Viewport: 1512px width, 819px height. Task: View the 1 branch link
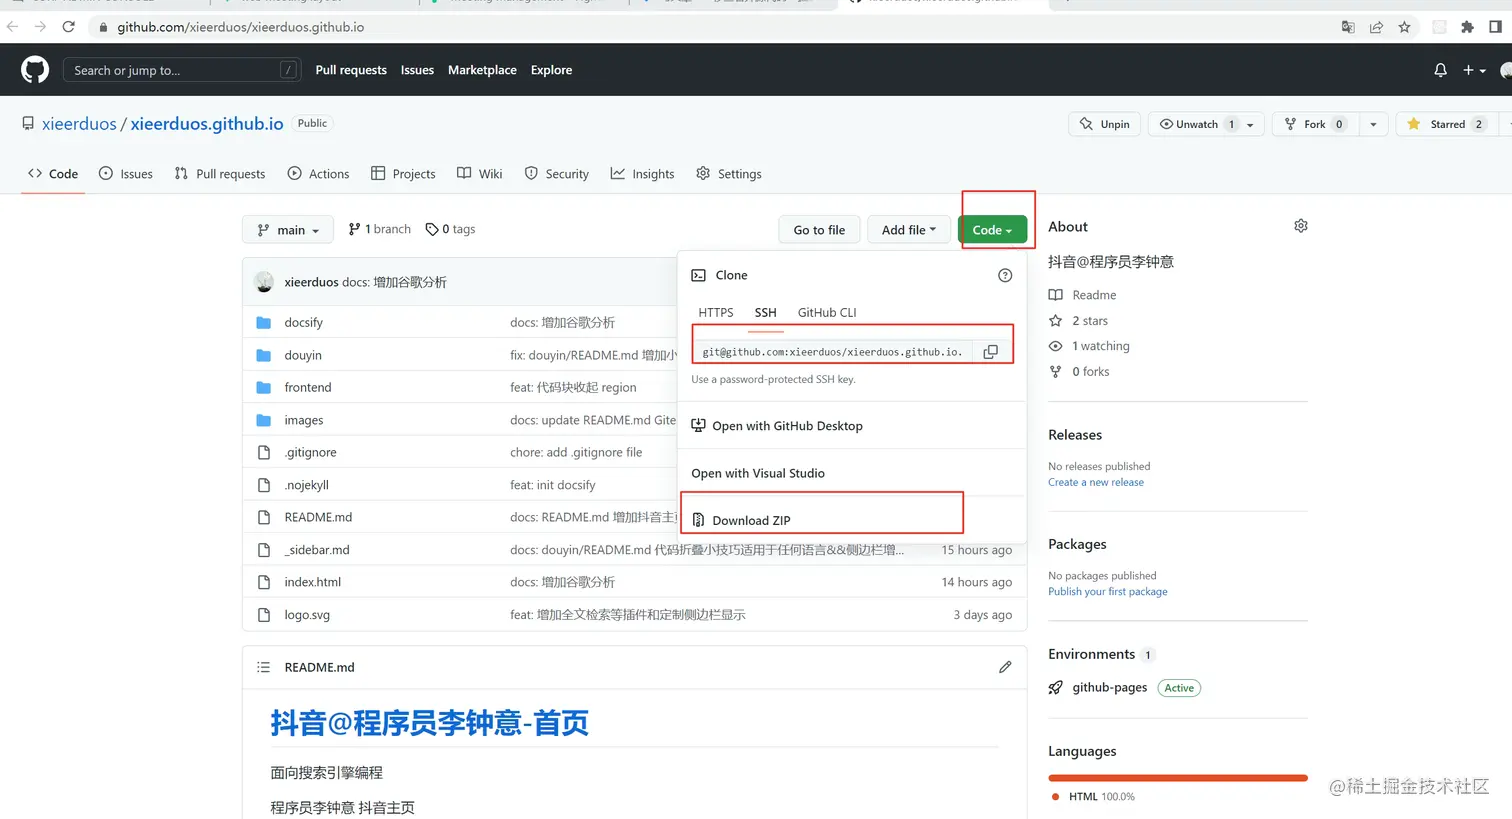379,229
